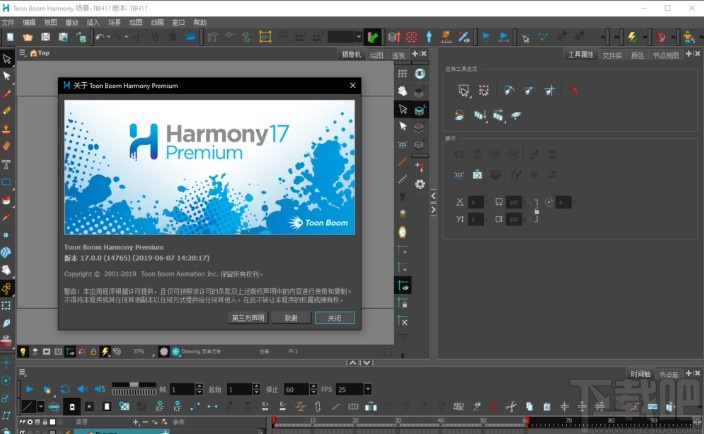Select the Brush tool in left toolbar
This screenshot has height=434, width=704.
pos(6,94)
